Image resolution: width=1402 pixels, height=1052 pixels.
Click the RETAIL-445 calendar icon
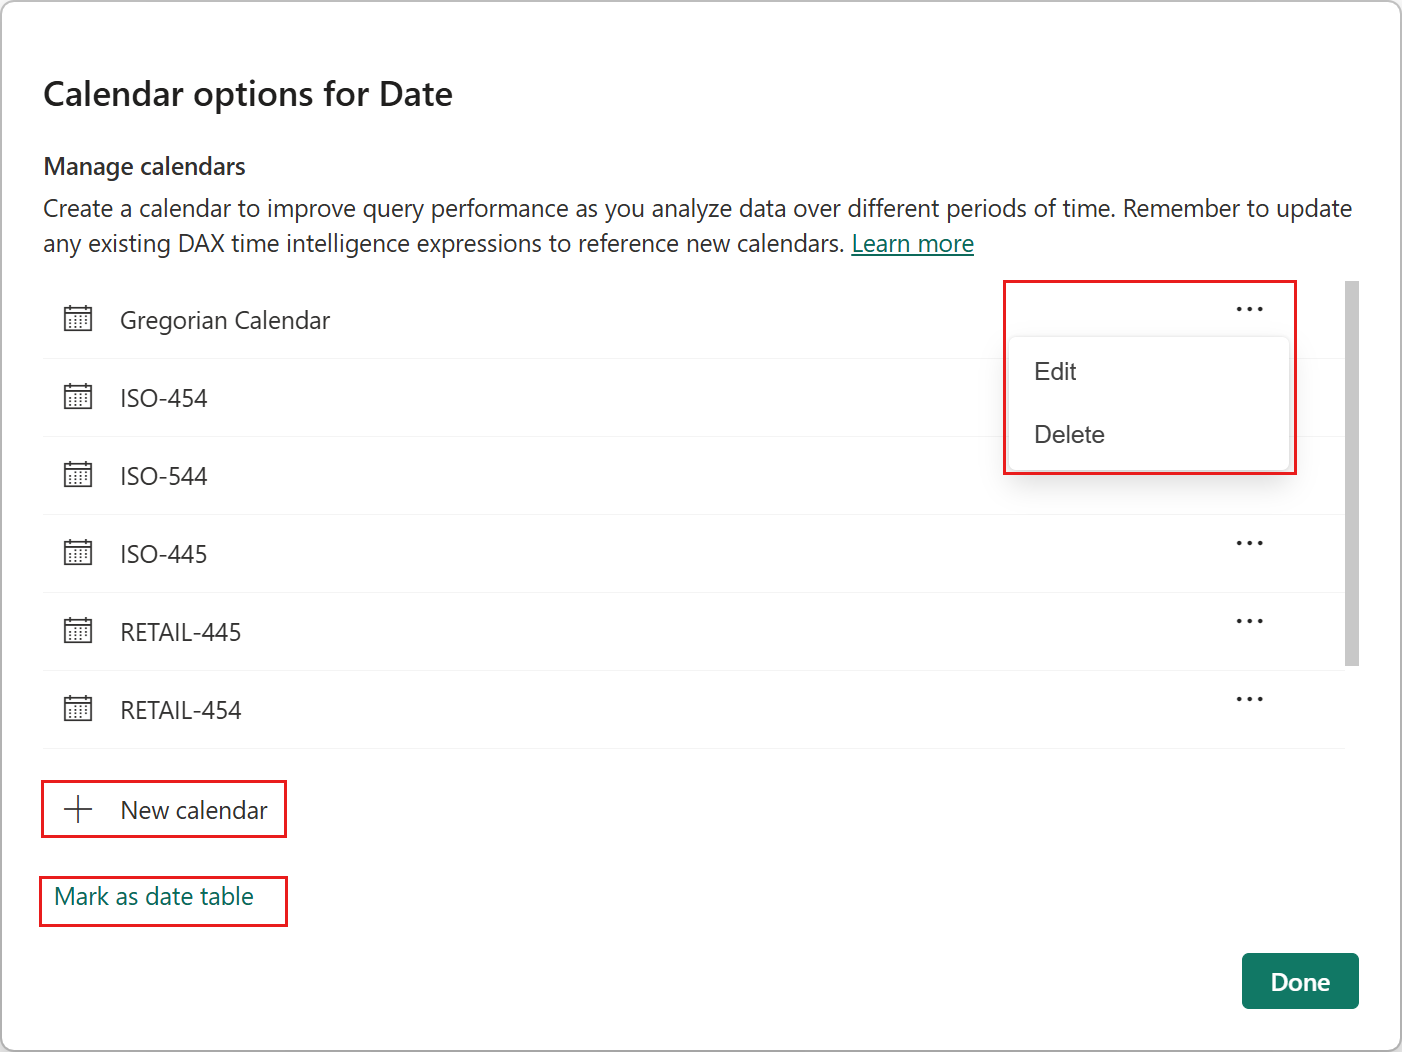[x=78, y=631]
